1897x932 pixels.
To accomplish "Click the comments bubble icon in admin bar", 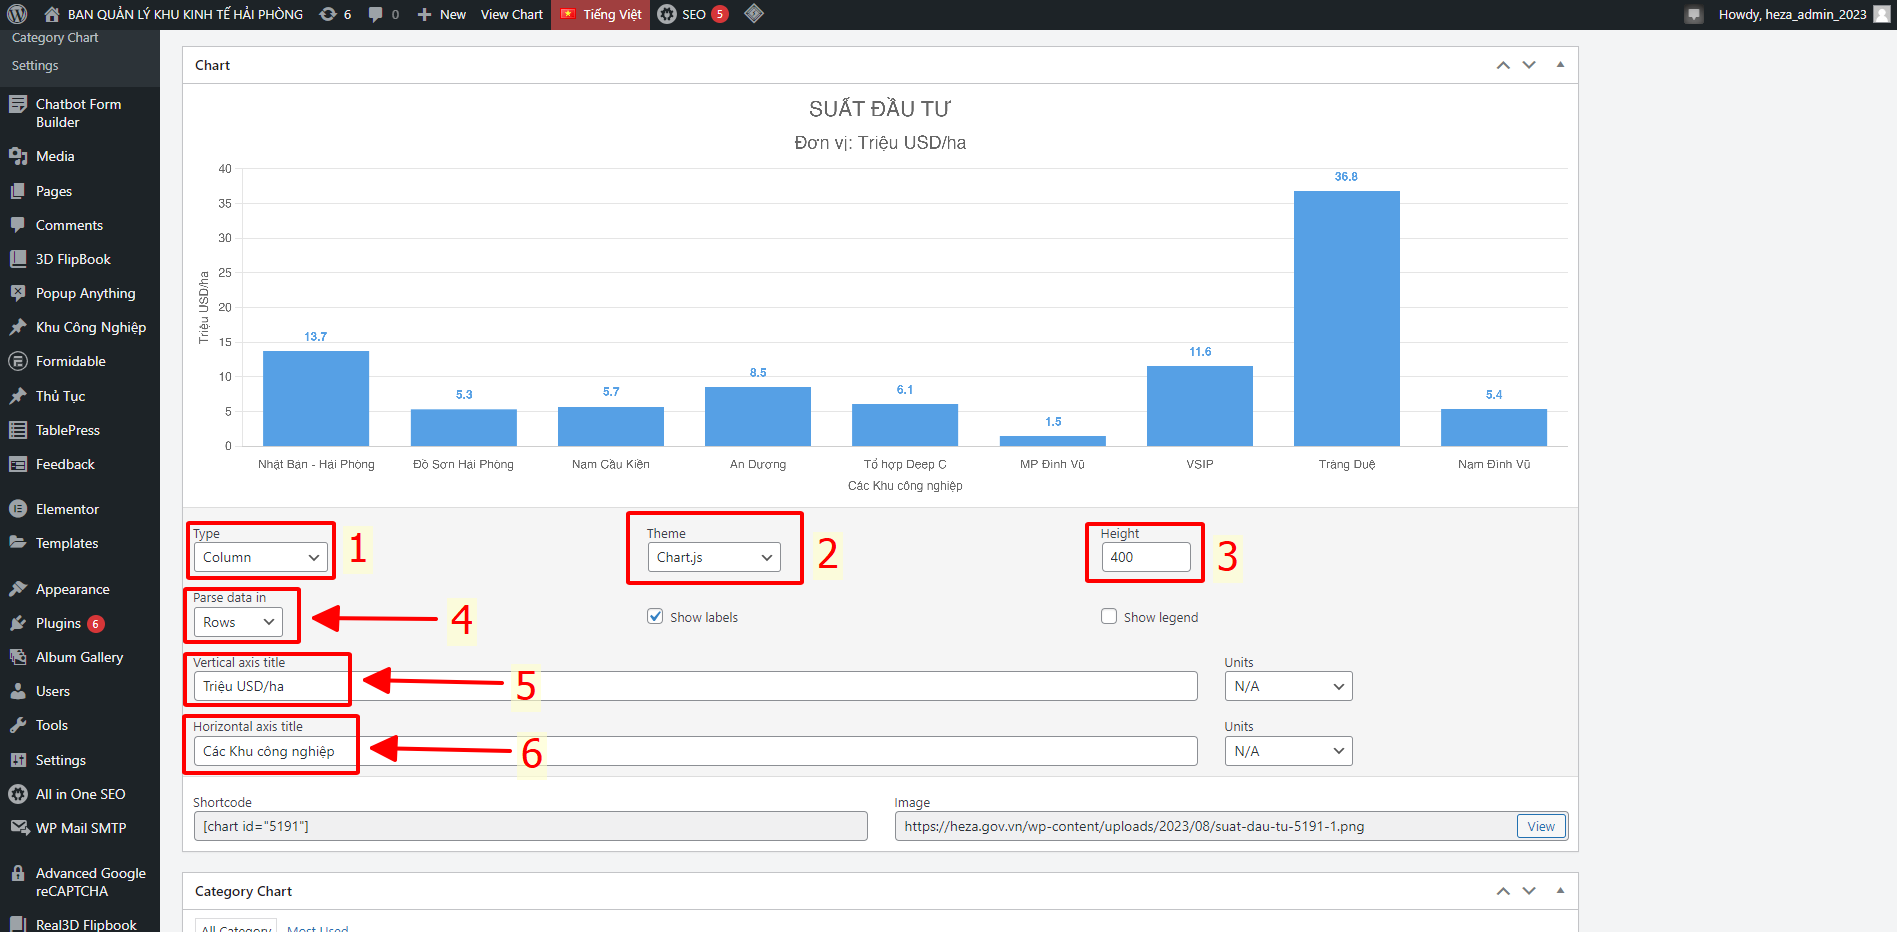I will (376, 14).
